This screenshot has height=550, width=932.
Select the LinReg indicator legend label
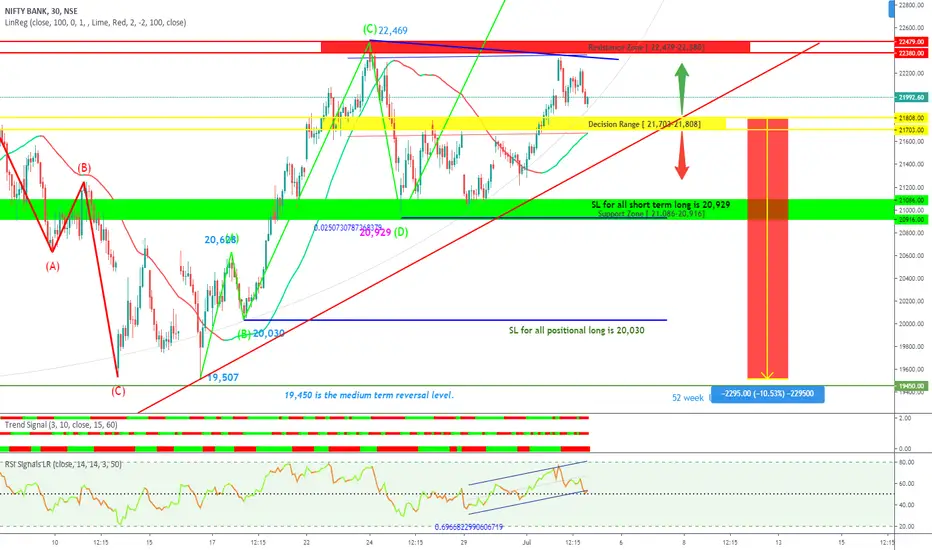[95, 23]
